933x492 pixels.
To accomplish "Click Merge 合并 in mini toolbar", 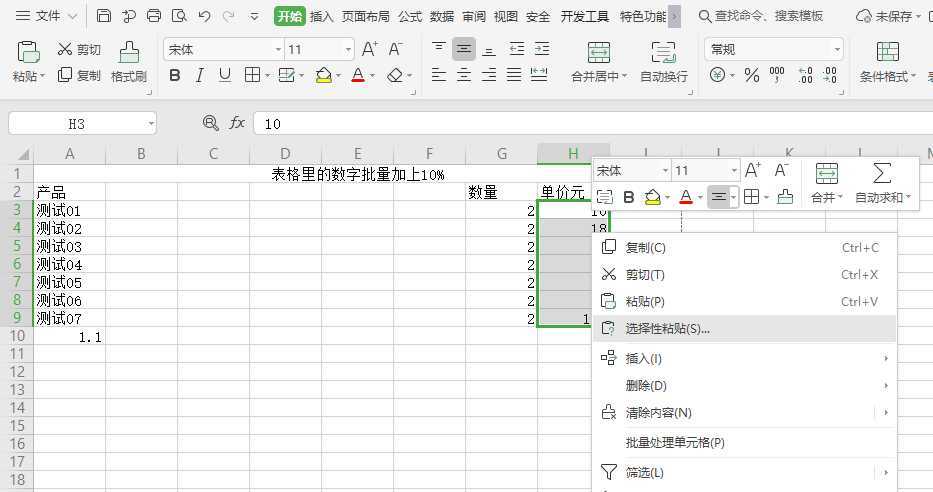I will (826, 183).
